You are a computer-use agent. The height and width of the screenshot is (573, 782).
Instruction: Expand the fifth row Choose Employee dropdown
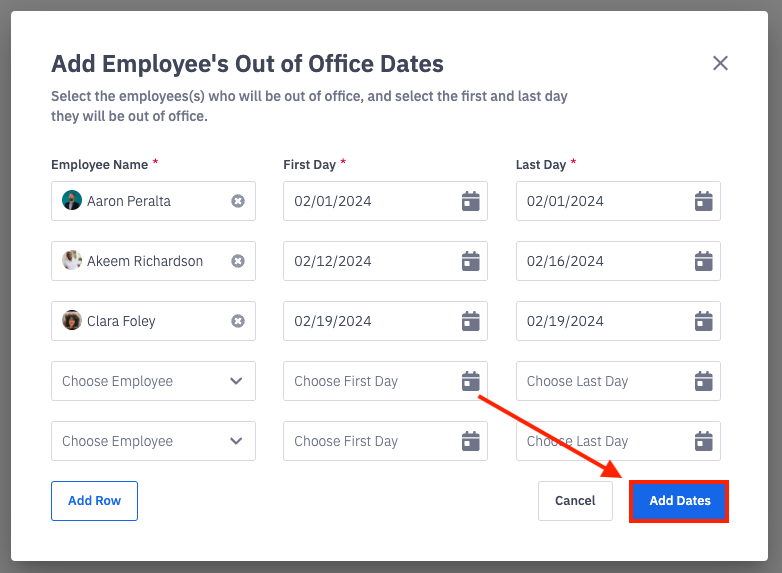pyautogui.click(x=236, y=441)
